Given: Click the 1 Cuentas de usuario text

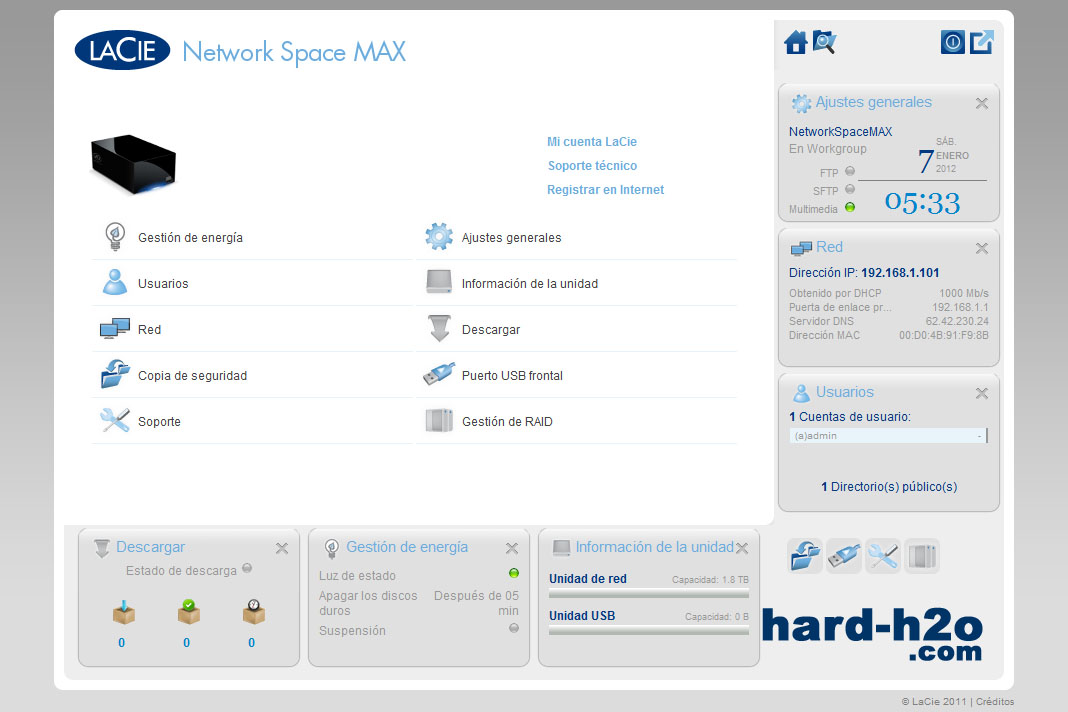Looking at the screenshot, I should tap(849, 416).
